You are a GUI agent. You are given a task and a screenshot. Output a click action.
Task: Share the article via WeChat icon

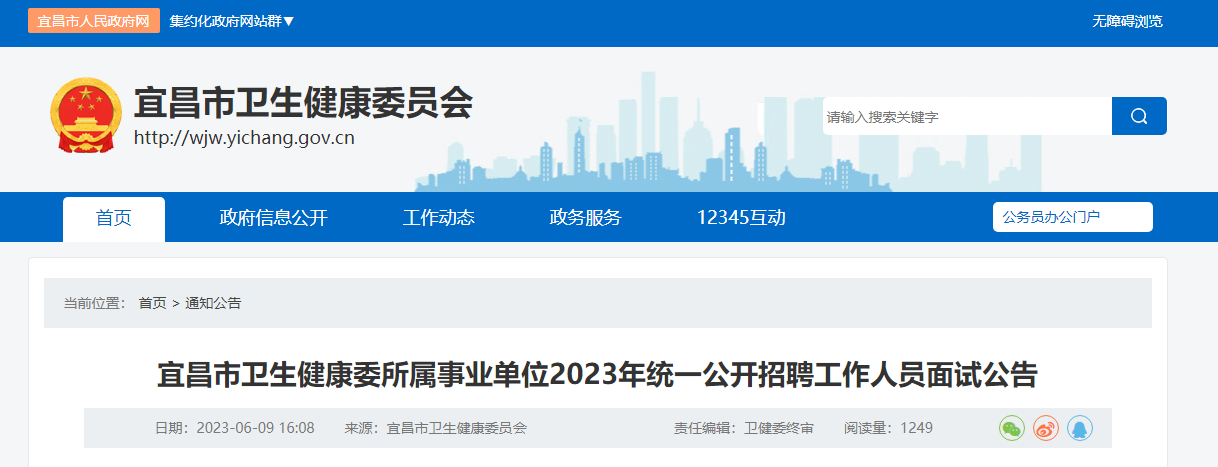[x=1012, y=428]
